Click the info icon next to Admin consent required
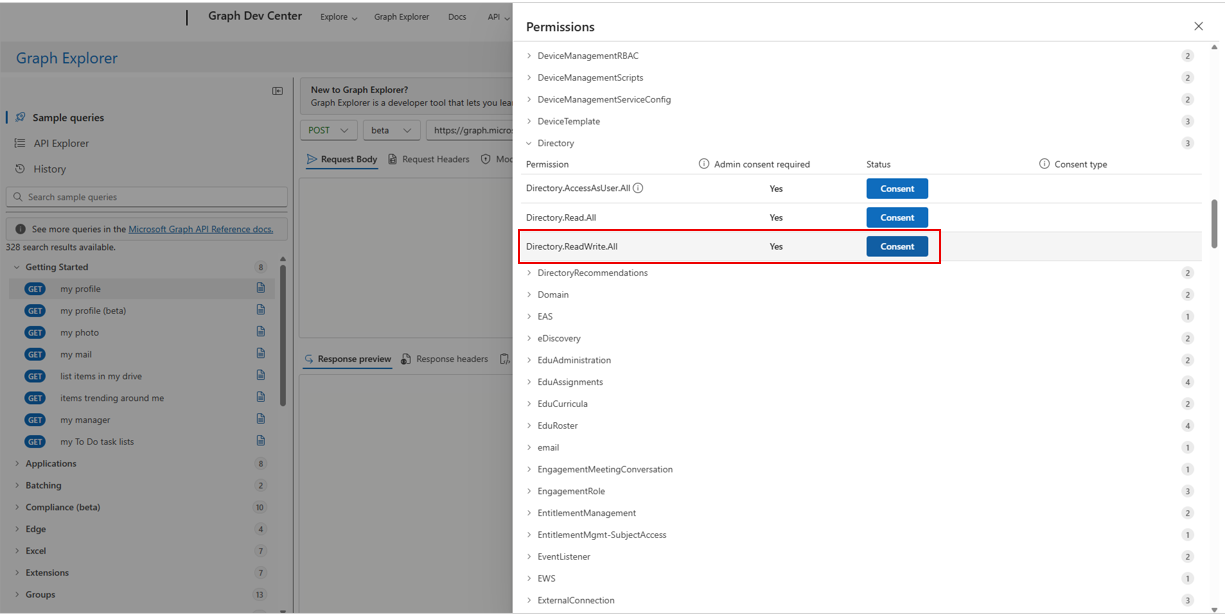This screenshot has width=1225, height=614. [705, 164]
